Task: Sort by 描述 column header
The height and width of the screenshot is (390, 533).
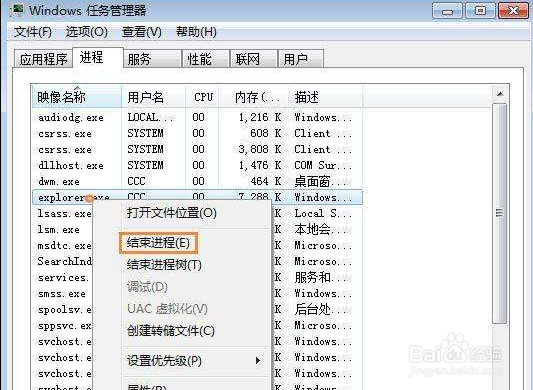Action: (x=326, y=97)
